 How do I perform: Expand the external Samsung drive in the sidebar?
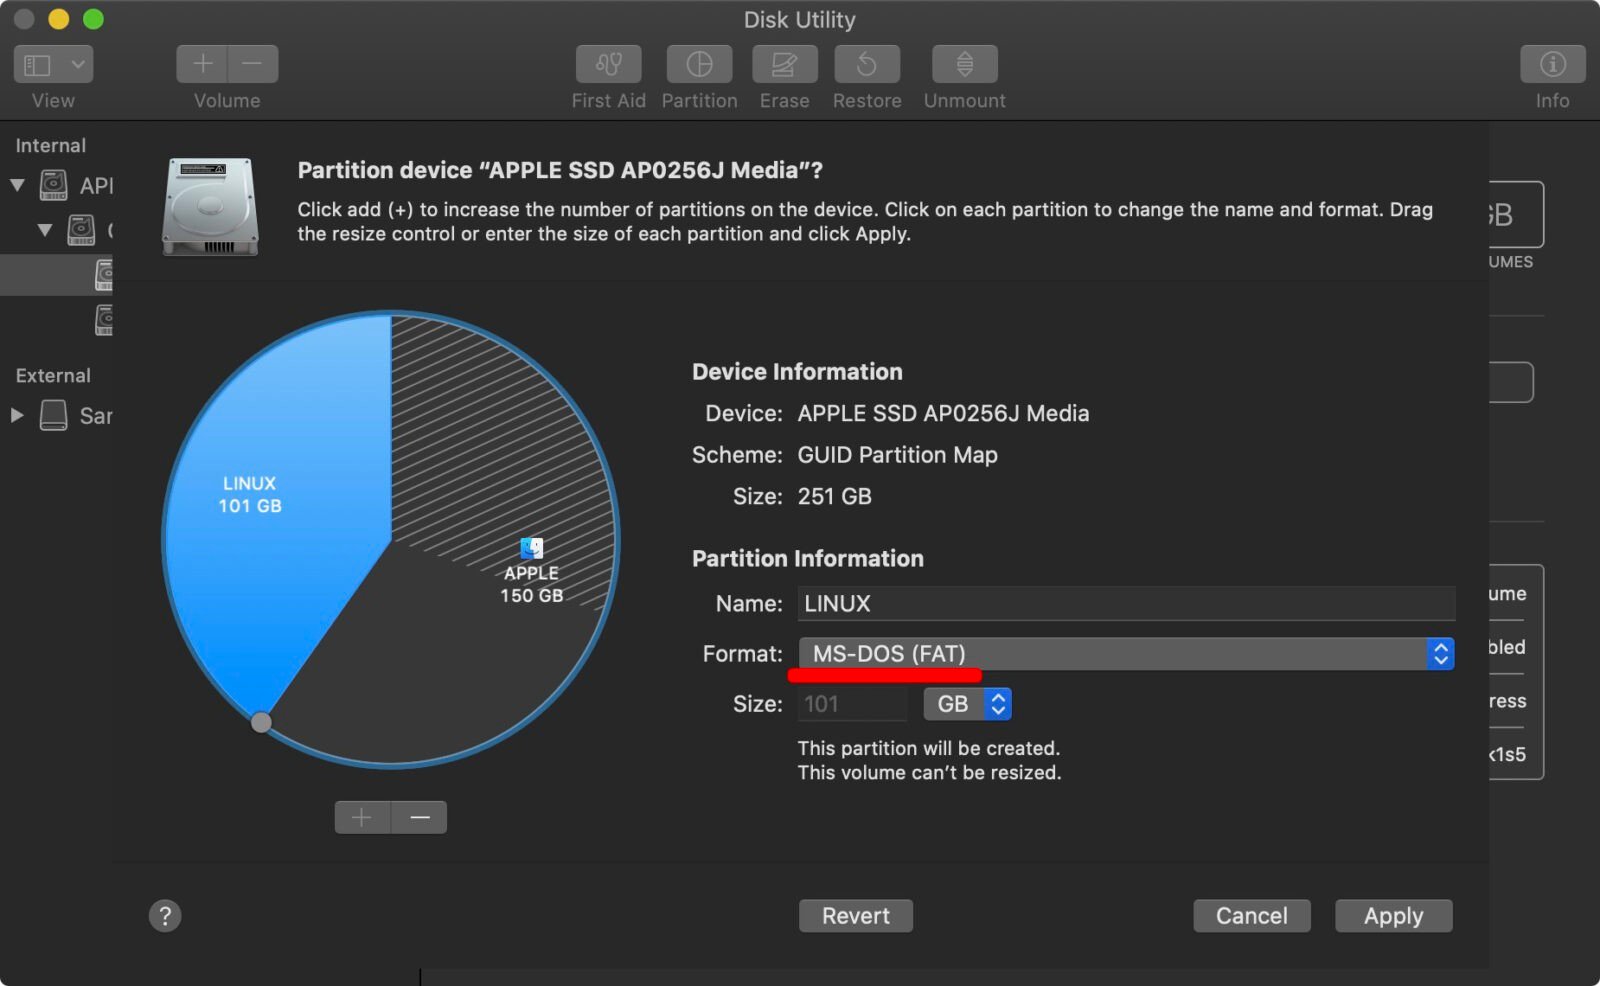(x=17, y=414)
